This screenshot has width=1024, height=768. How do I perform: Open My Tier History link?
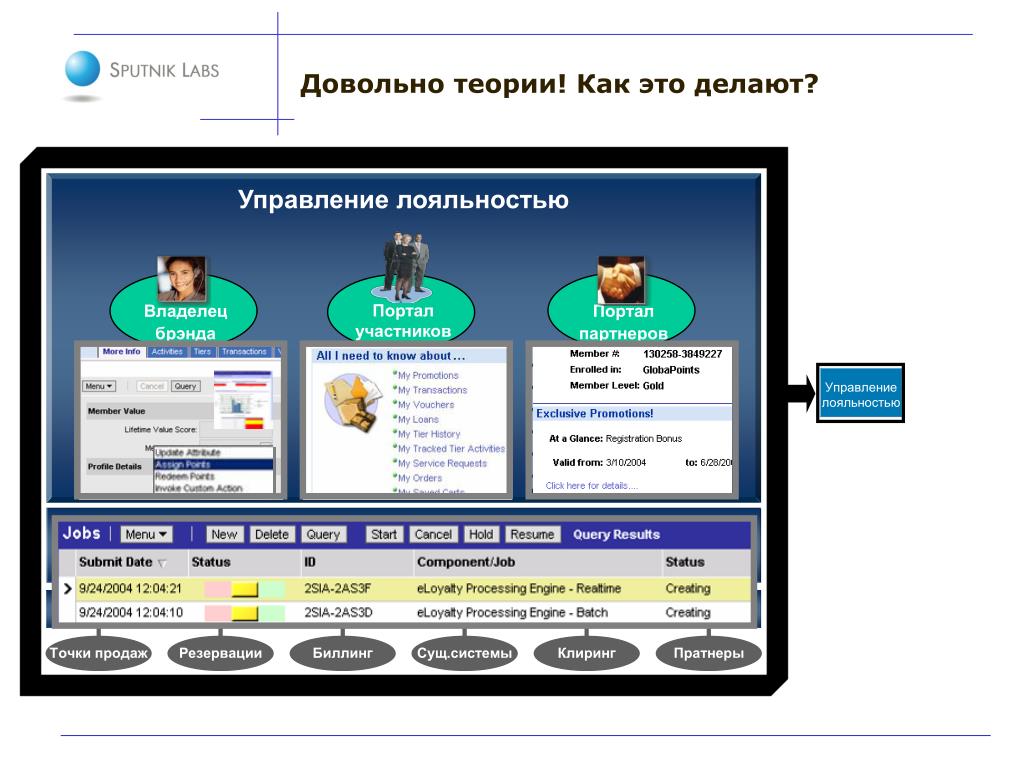click(428, 434)
